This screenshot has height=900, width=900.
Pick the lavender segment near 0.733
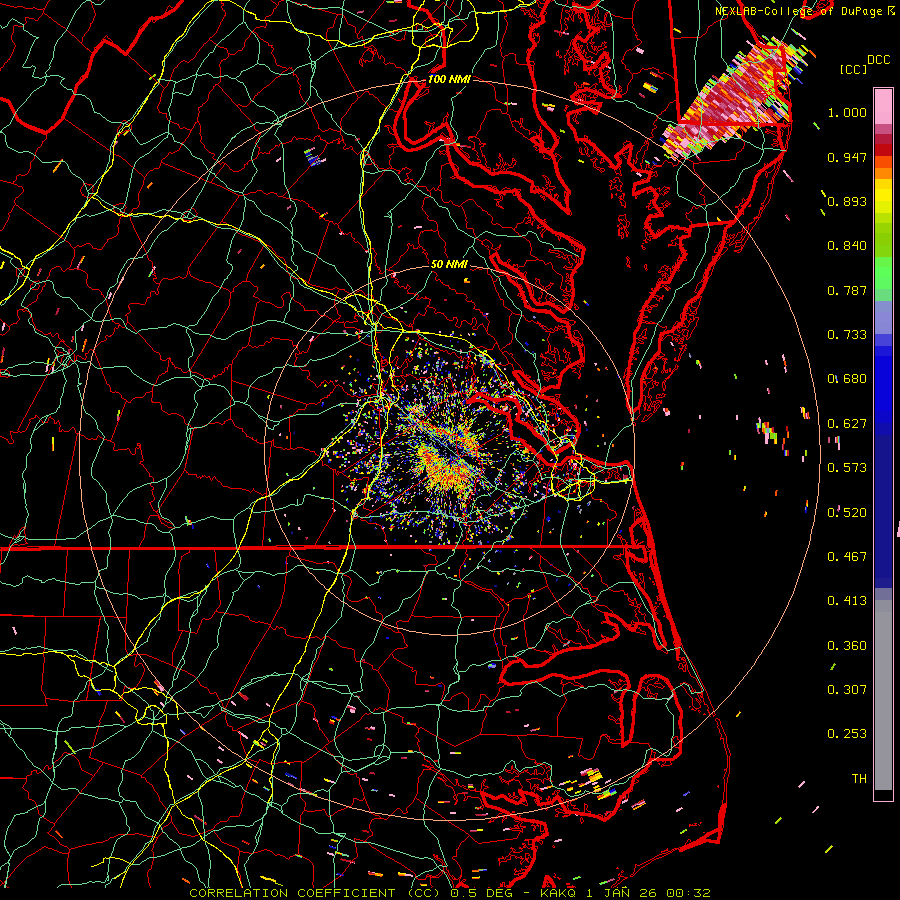(x=883, y=317)
